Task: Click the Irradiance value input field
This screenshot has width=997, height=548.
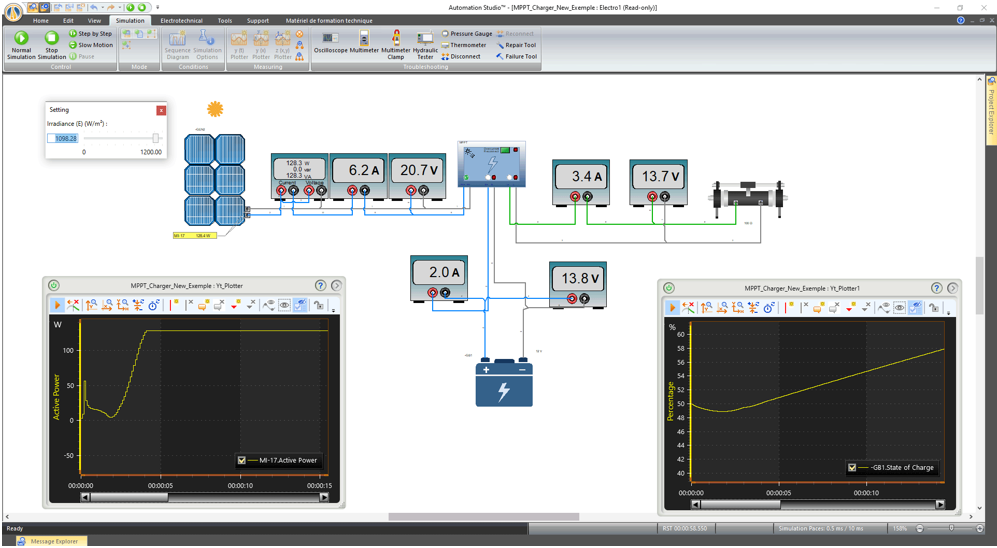Action: click(62, 139)
